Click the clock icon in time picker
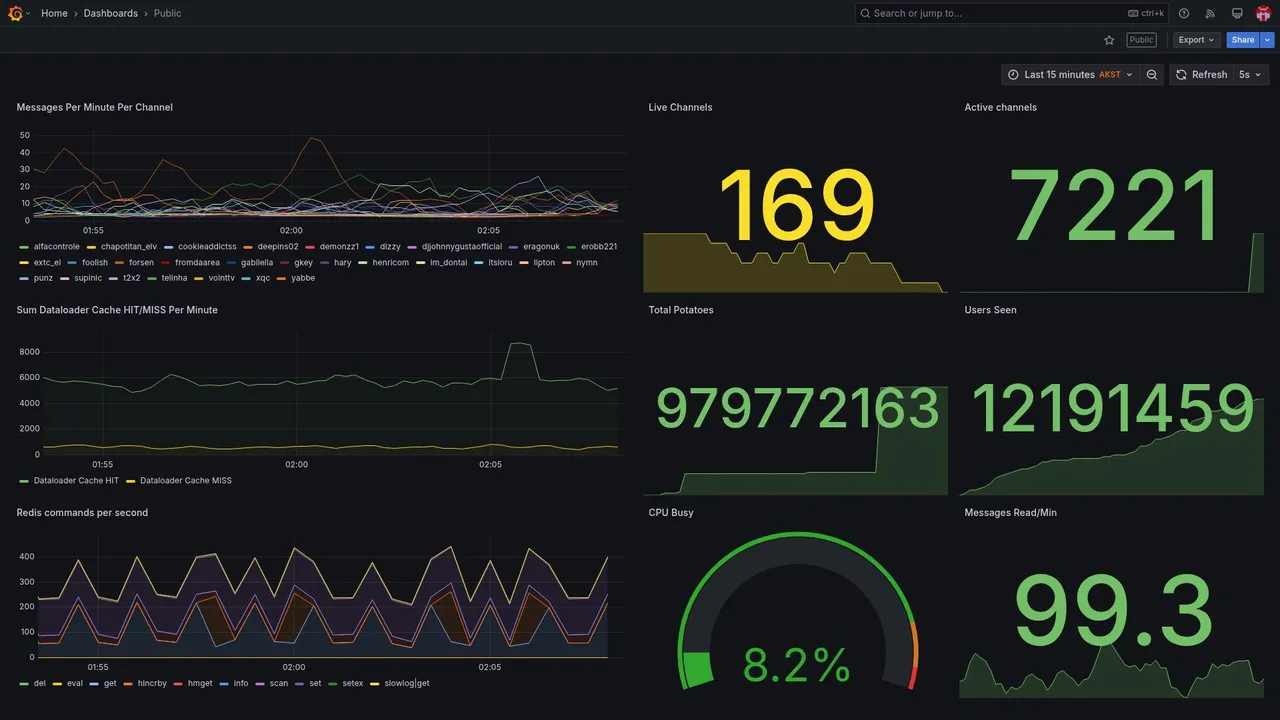The height and width of the screenshot is (720, 1280). (x=1013, y=75)
